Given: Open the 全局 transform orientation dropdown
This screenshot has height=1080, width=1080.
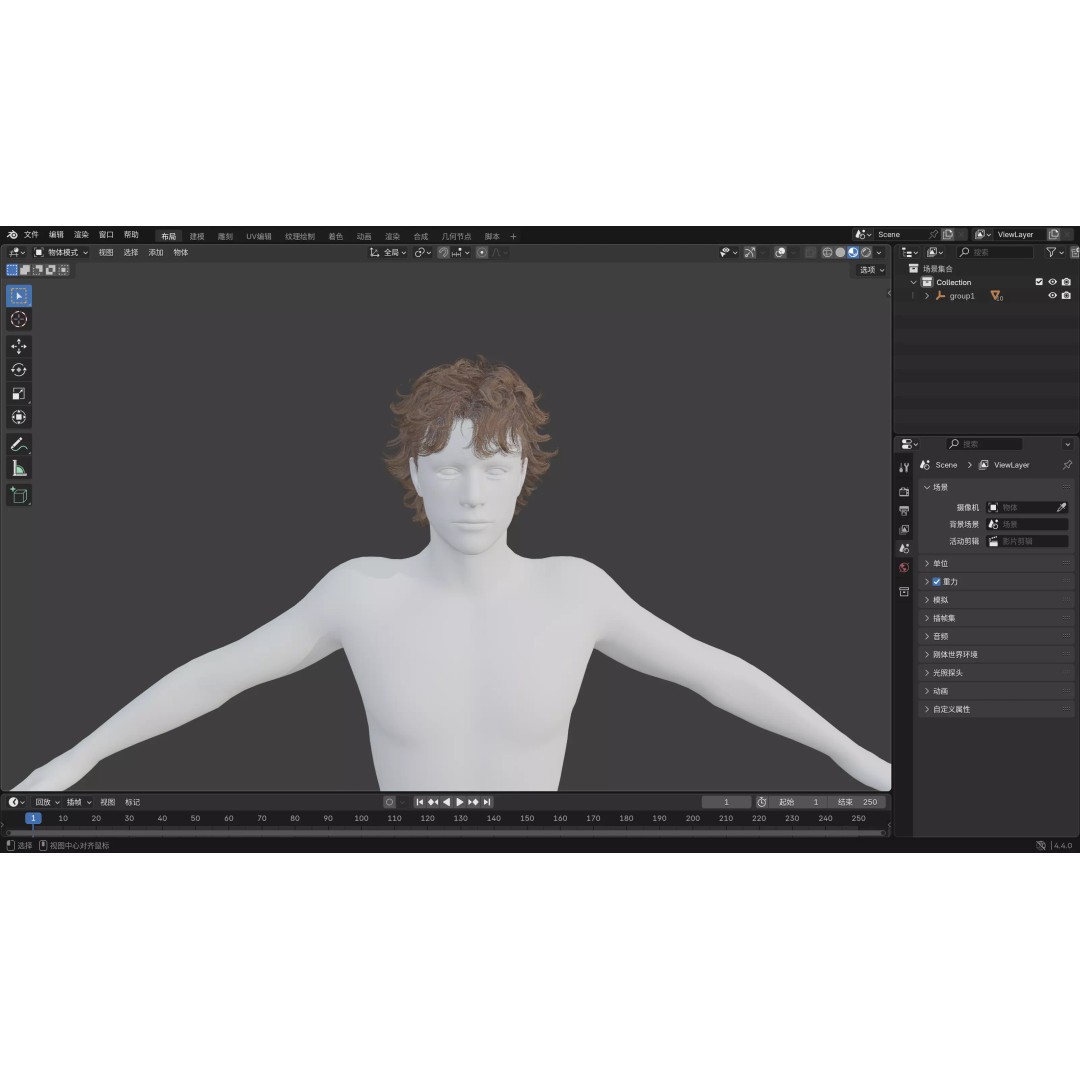Looking at the screenshot, I should pos(388,253).
